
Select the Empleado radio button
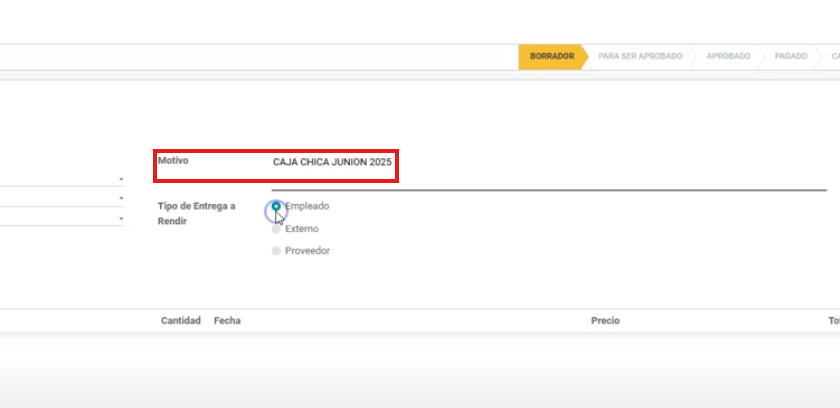[276, 206]
